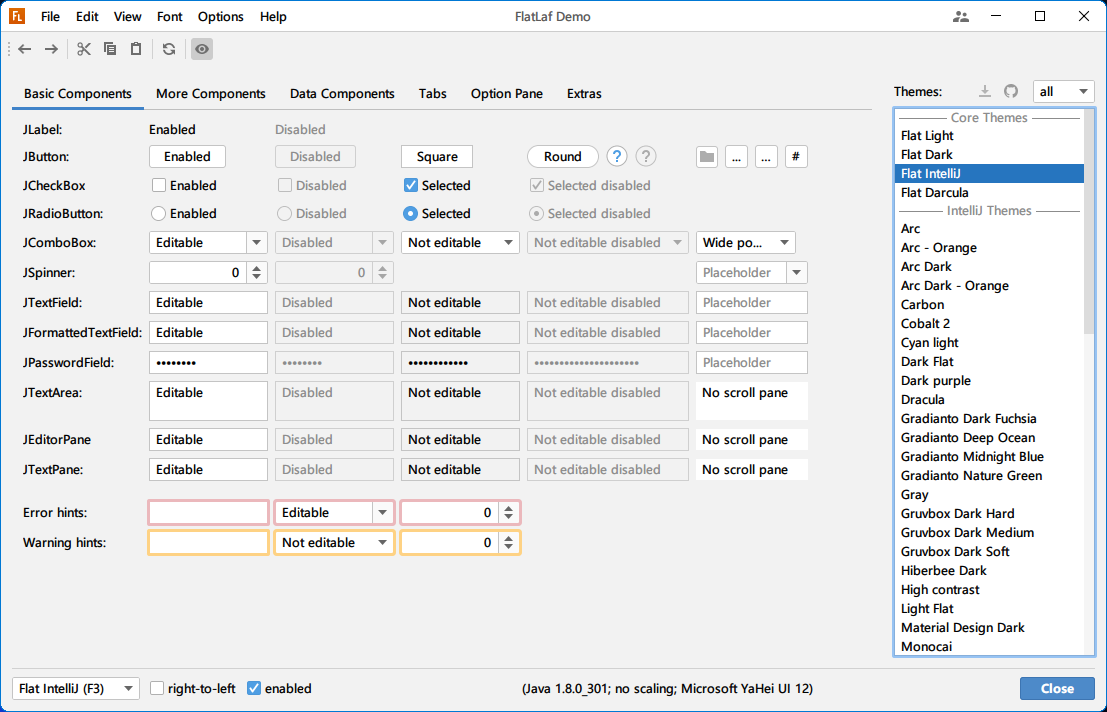Open the Font menu
1107x712 pixels.
169,16
